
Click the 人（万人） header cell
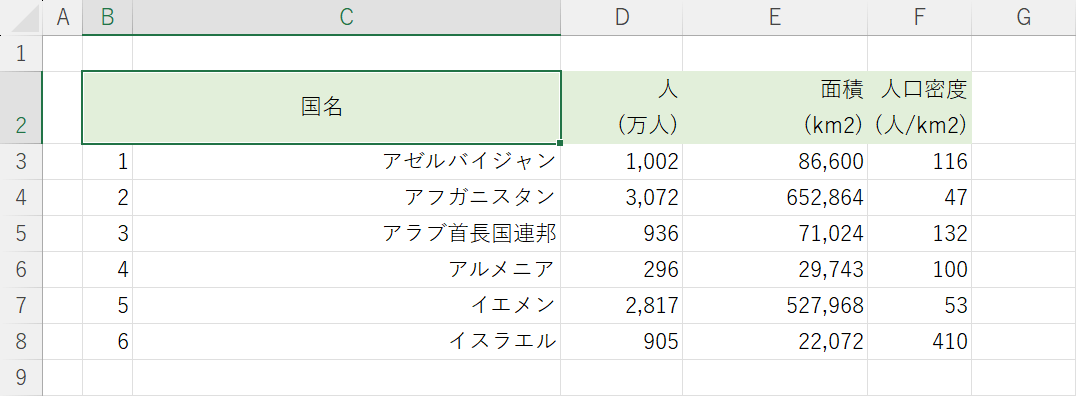622,107
